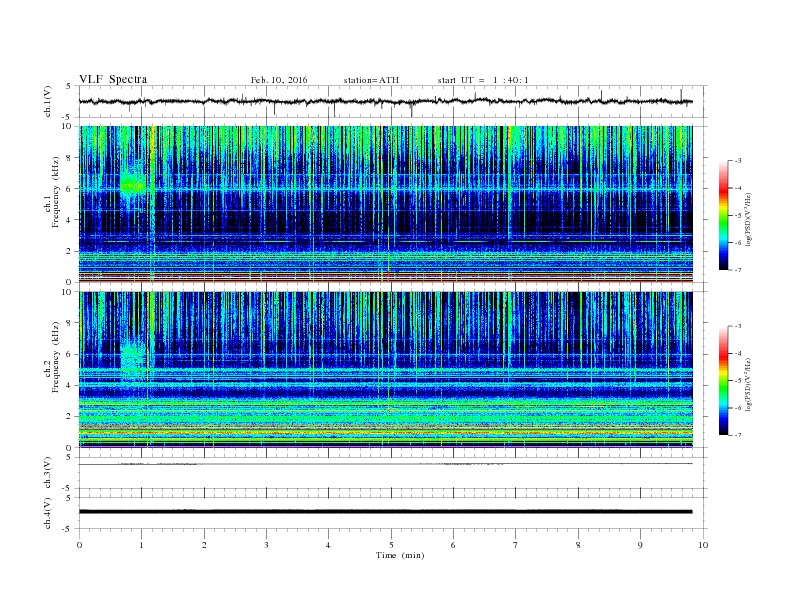Click the time axis tick label "3"
The image size is (792, 612).
point(266,545)
